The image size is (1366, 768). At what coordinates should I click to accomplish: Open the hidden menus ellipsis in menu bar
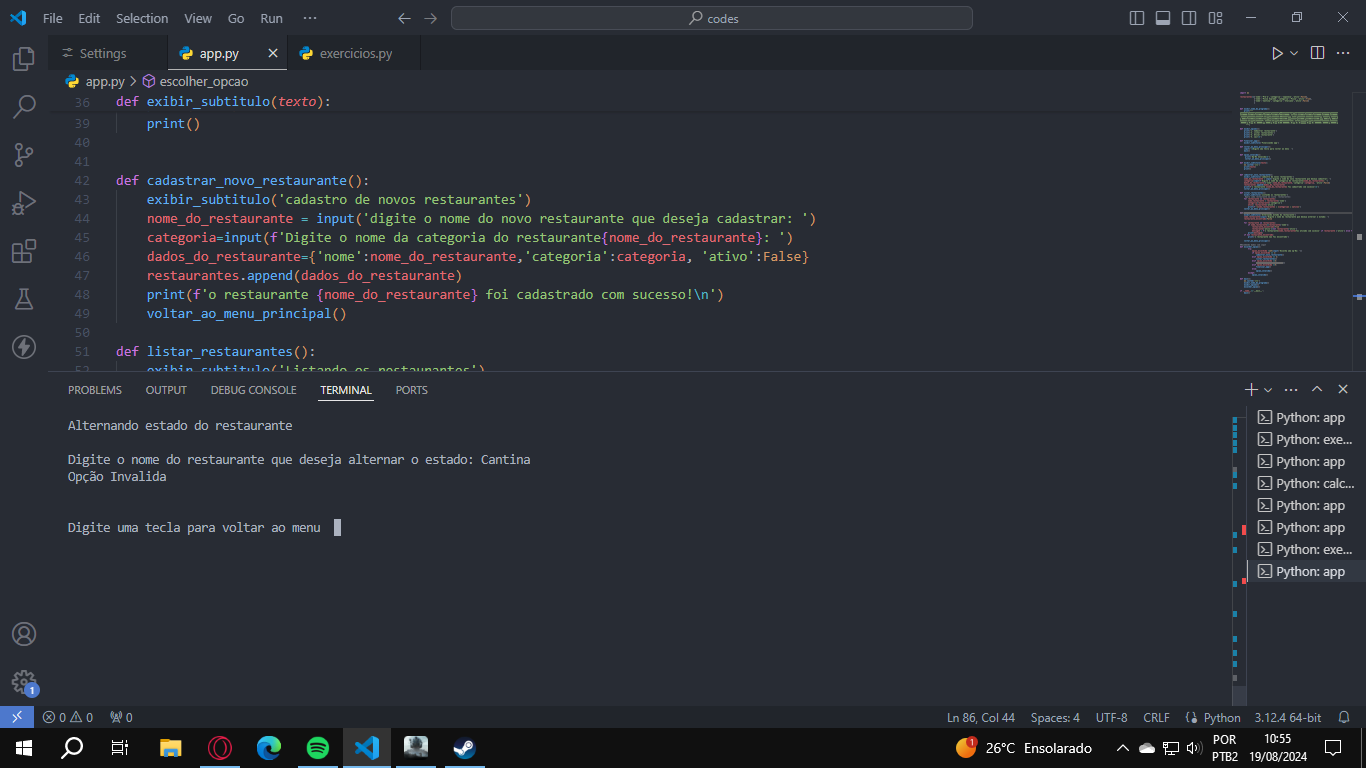click(x=310, y=18)
